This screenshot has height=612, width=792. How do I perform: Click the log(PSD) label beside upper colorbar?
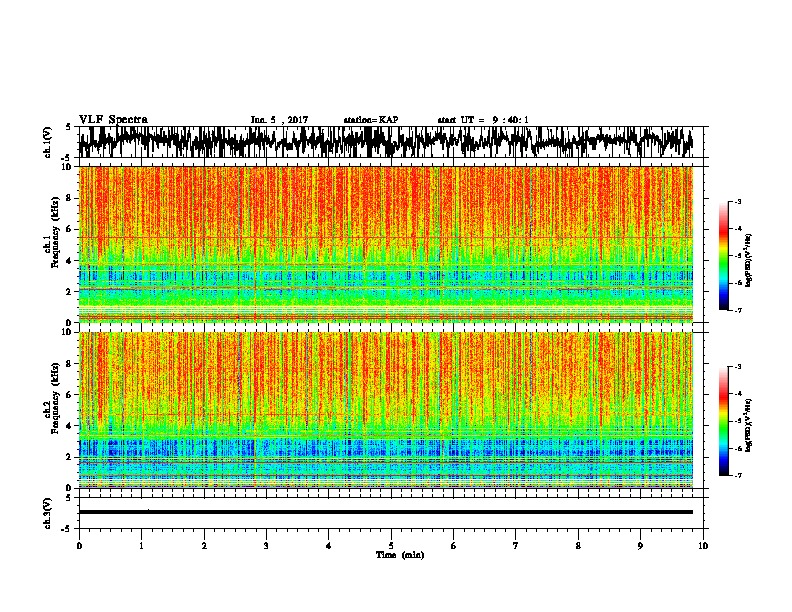pyautogui.click(x=749, y=261)
